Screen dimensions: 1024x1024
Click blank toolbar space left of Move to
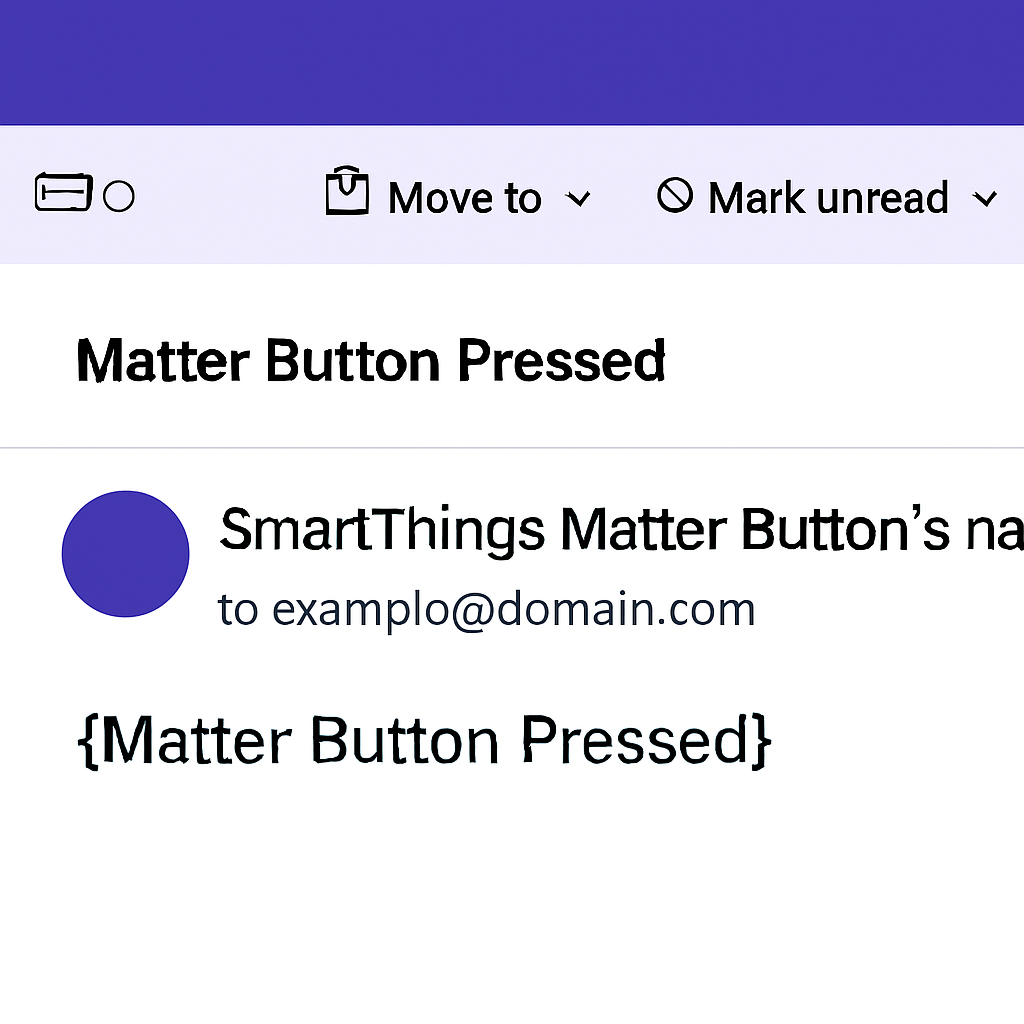coord(228,196)
